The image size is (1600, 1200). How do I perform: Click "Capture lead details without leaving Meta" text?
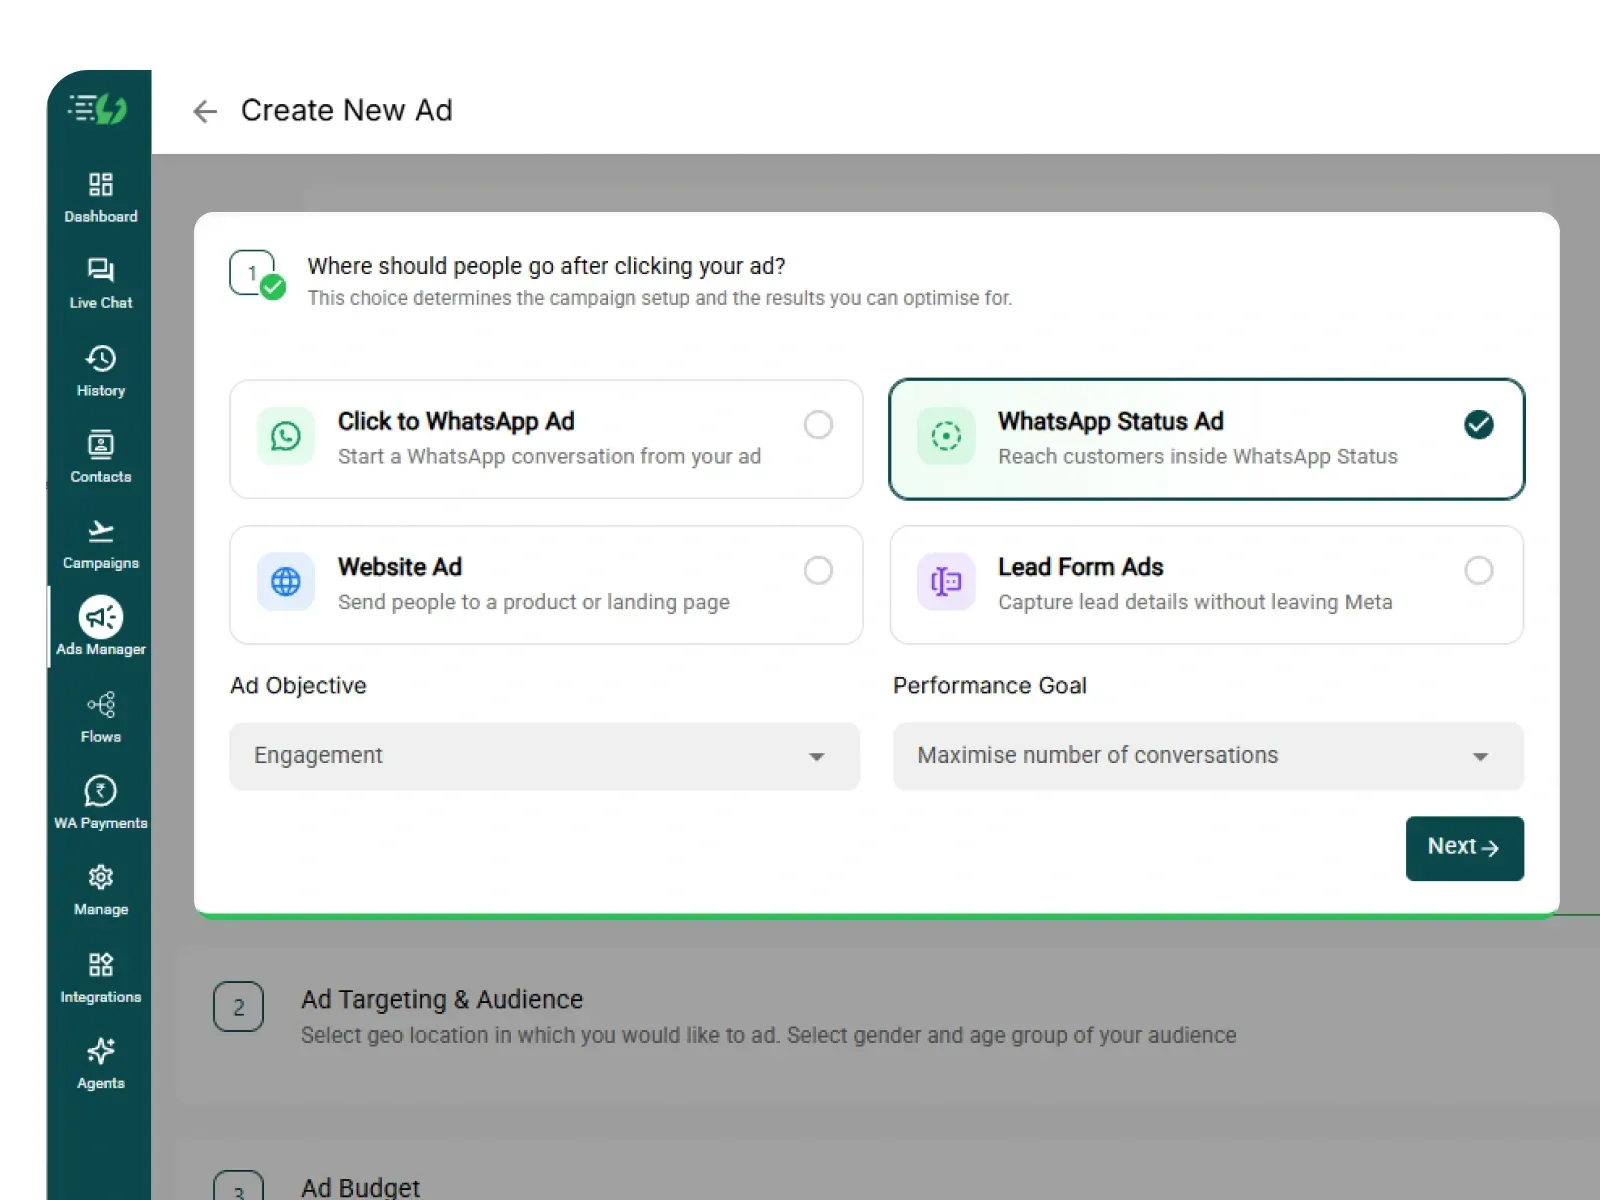1195,602
